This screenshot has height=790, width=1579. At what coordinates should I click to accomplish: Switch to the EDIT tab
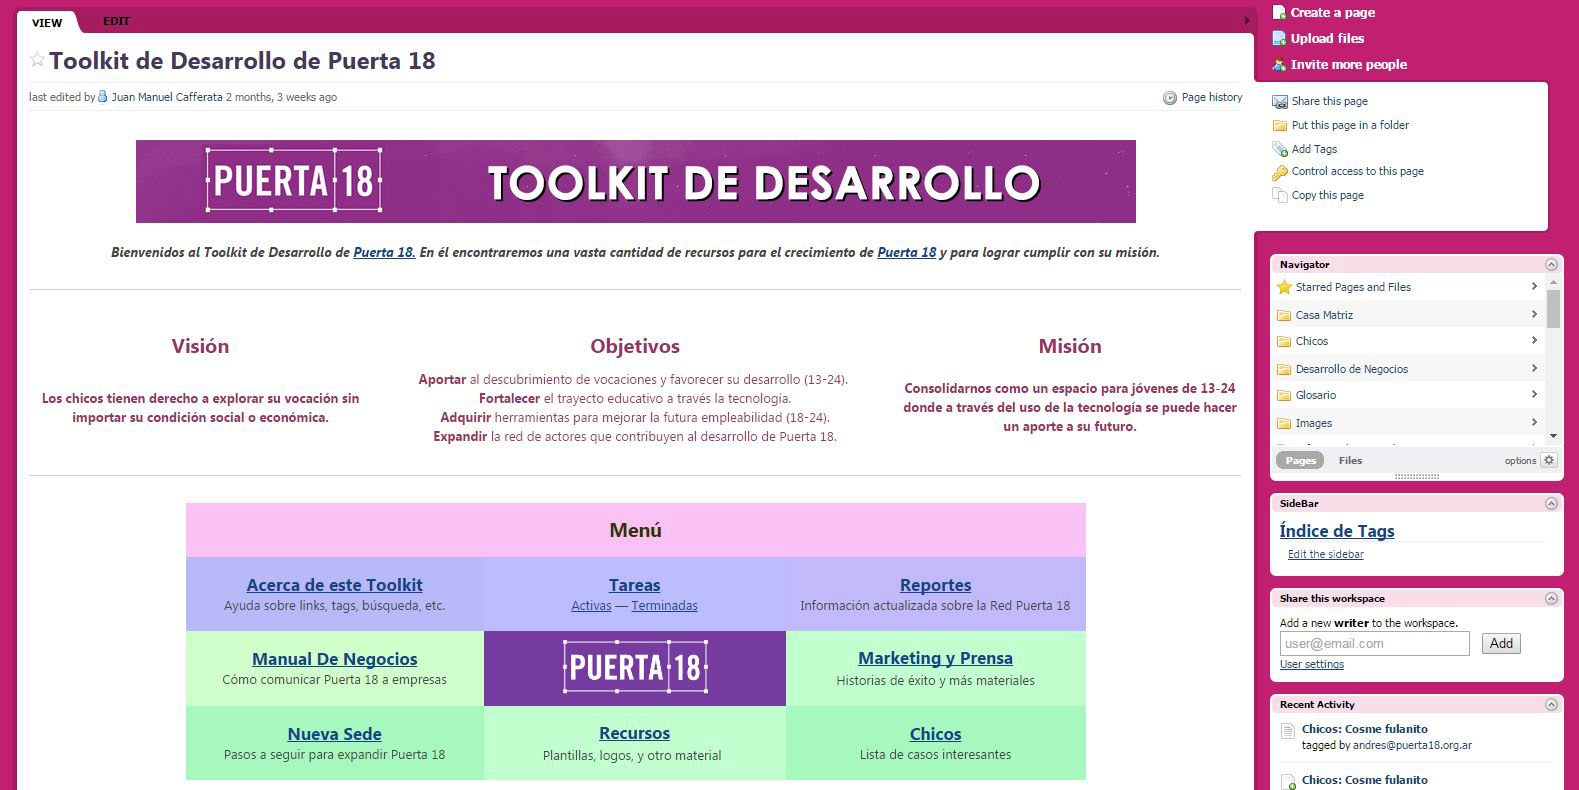tap(117, 21)
